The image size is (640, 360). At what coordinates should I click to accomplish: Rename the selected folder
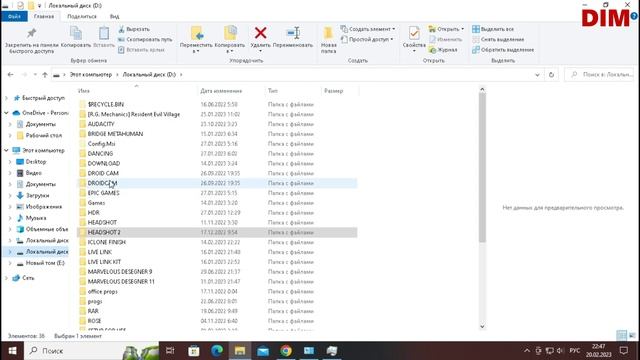(x=293, y=37)
